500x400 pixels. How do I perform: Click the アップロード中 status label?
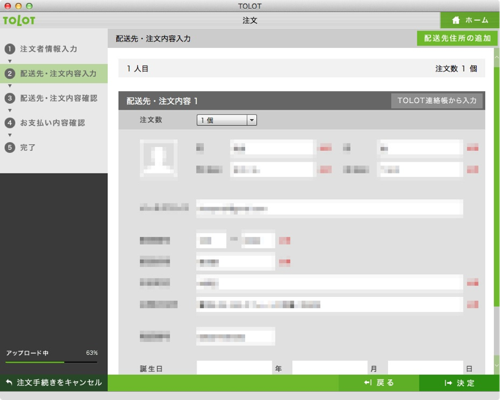(x=27, y=353)
